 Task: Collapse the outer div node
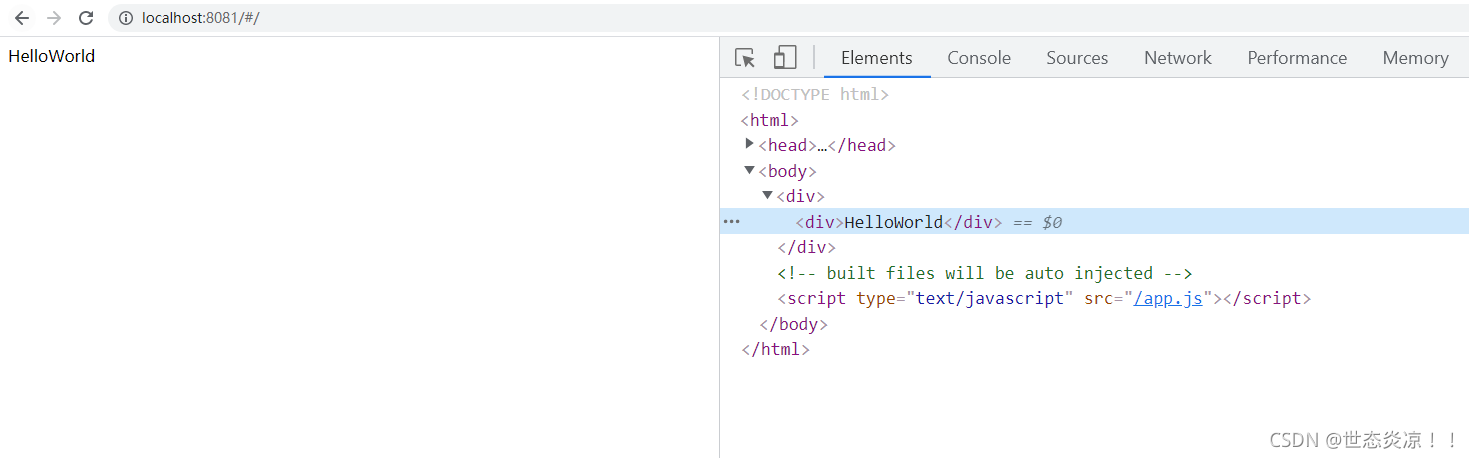point(768,195)
